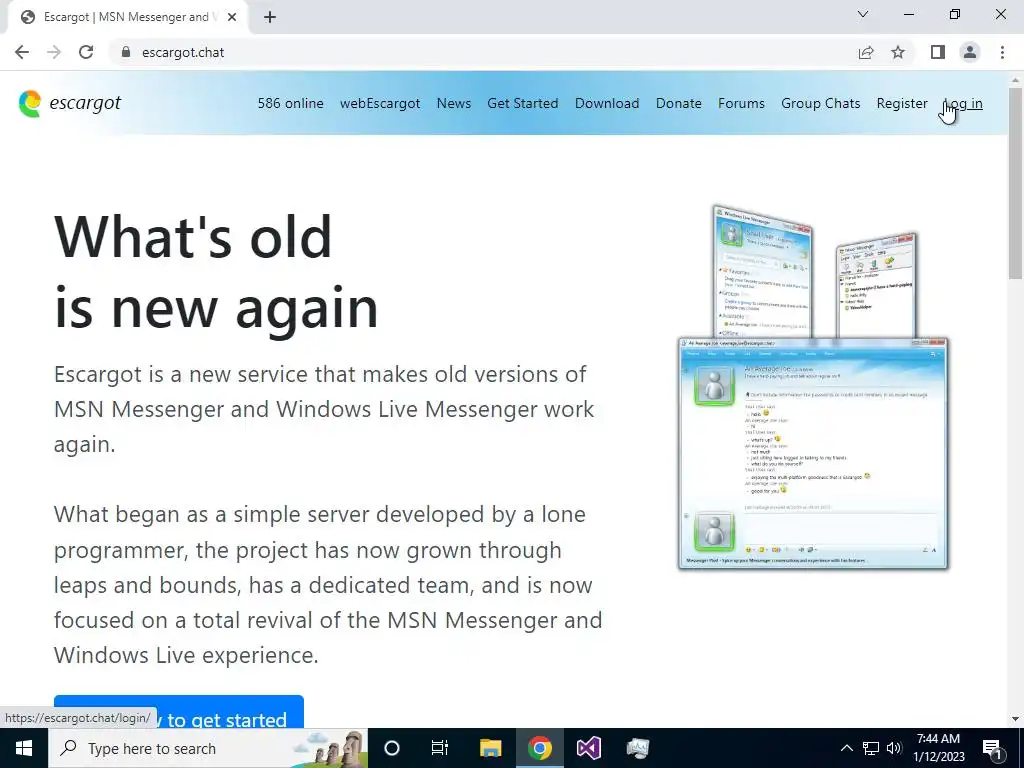
Task: Click the escargot.chat address bar
Action: pyautogui.click(x=483, y=52)
